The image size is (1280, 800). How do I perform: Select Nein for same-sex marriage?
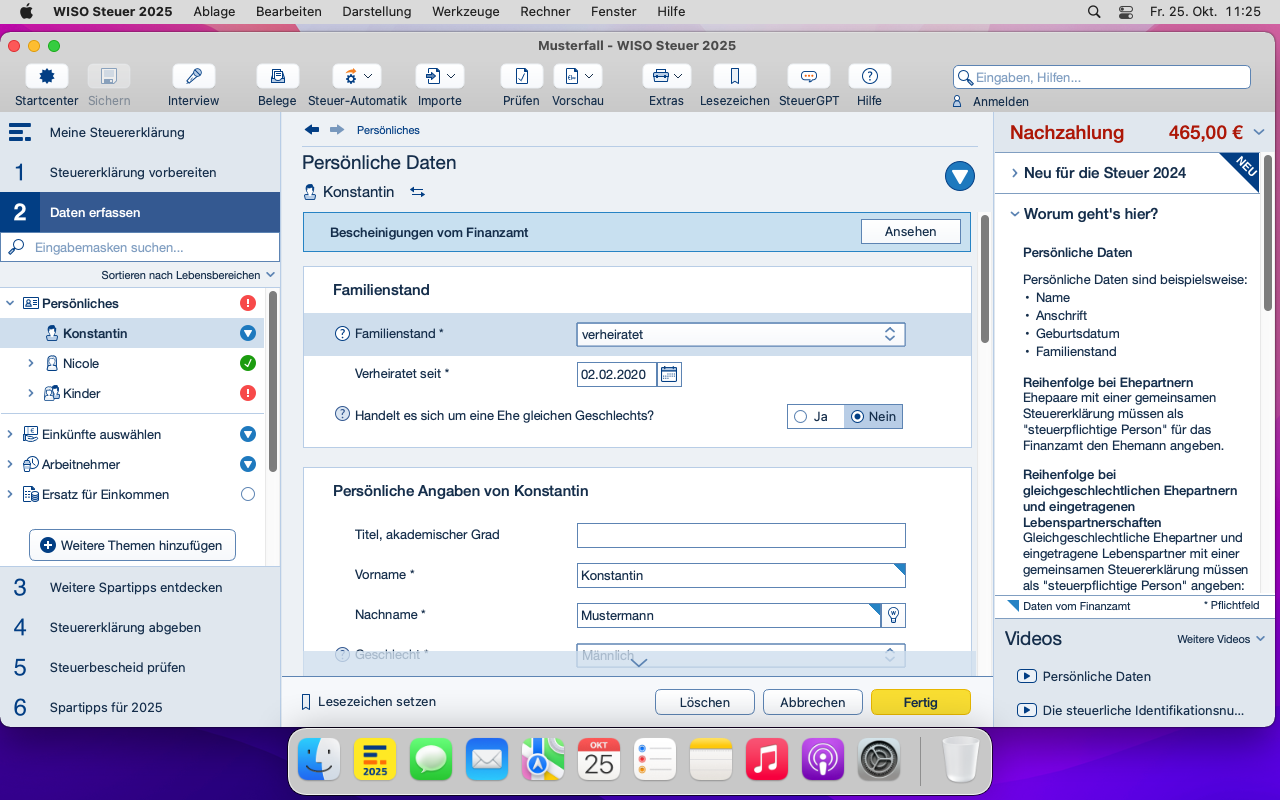[873, 416]
